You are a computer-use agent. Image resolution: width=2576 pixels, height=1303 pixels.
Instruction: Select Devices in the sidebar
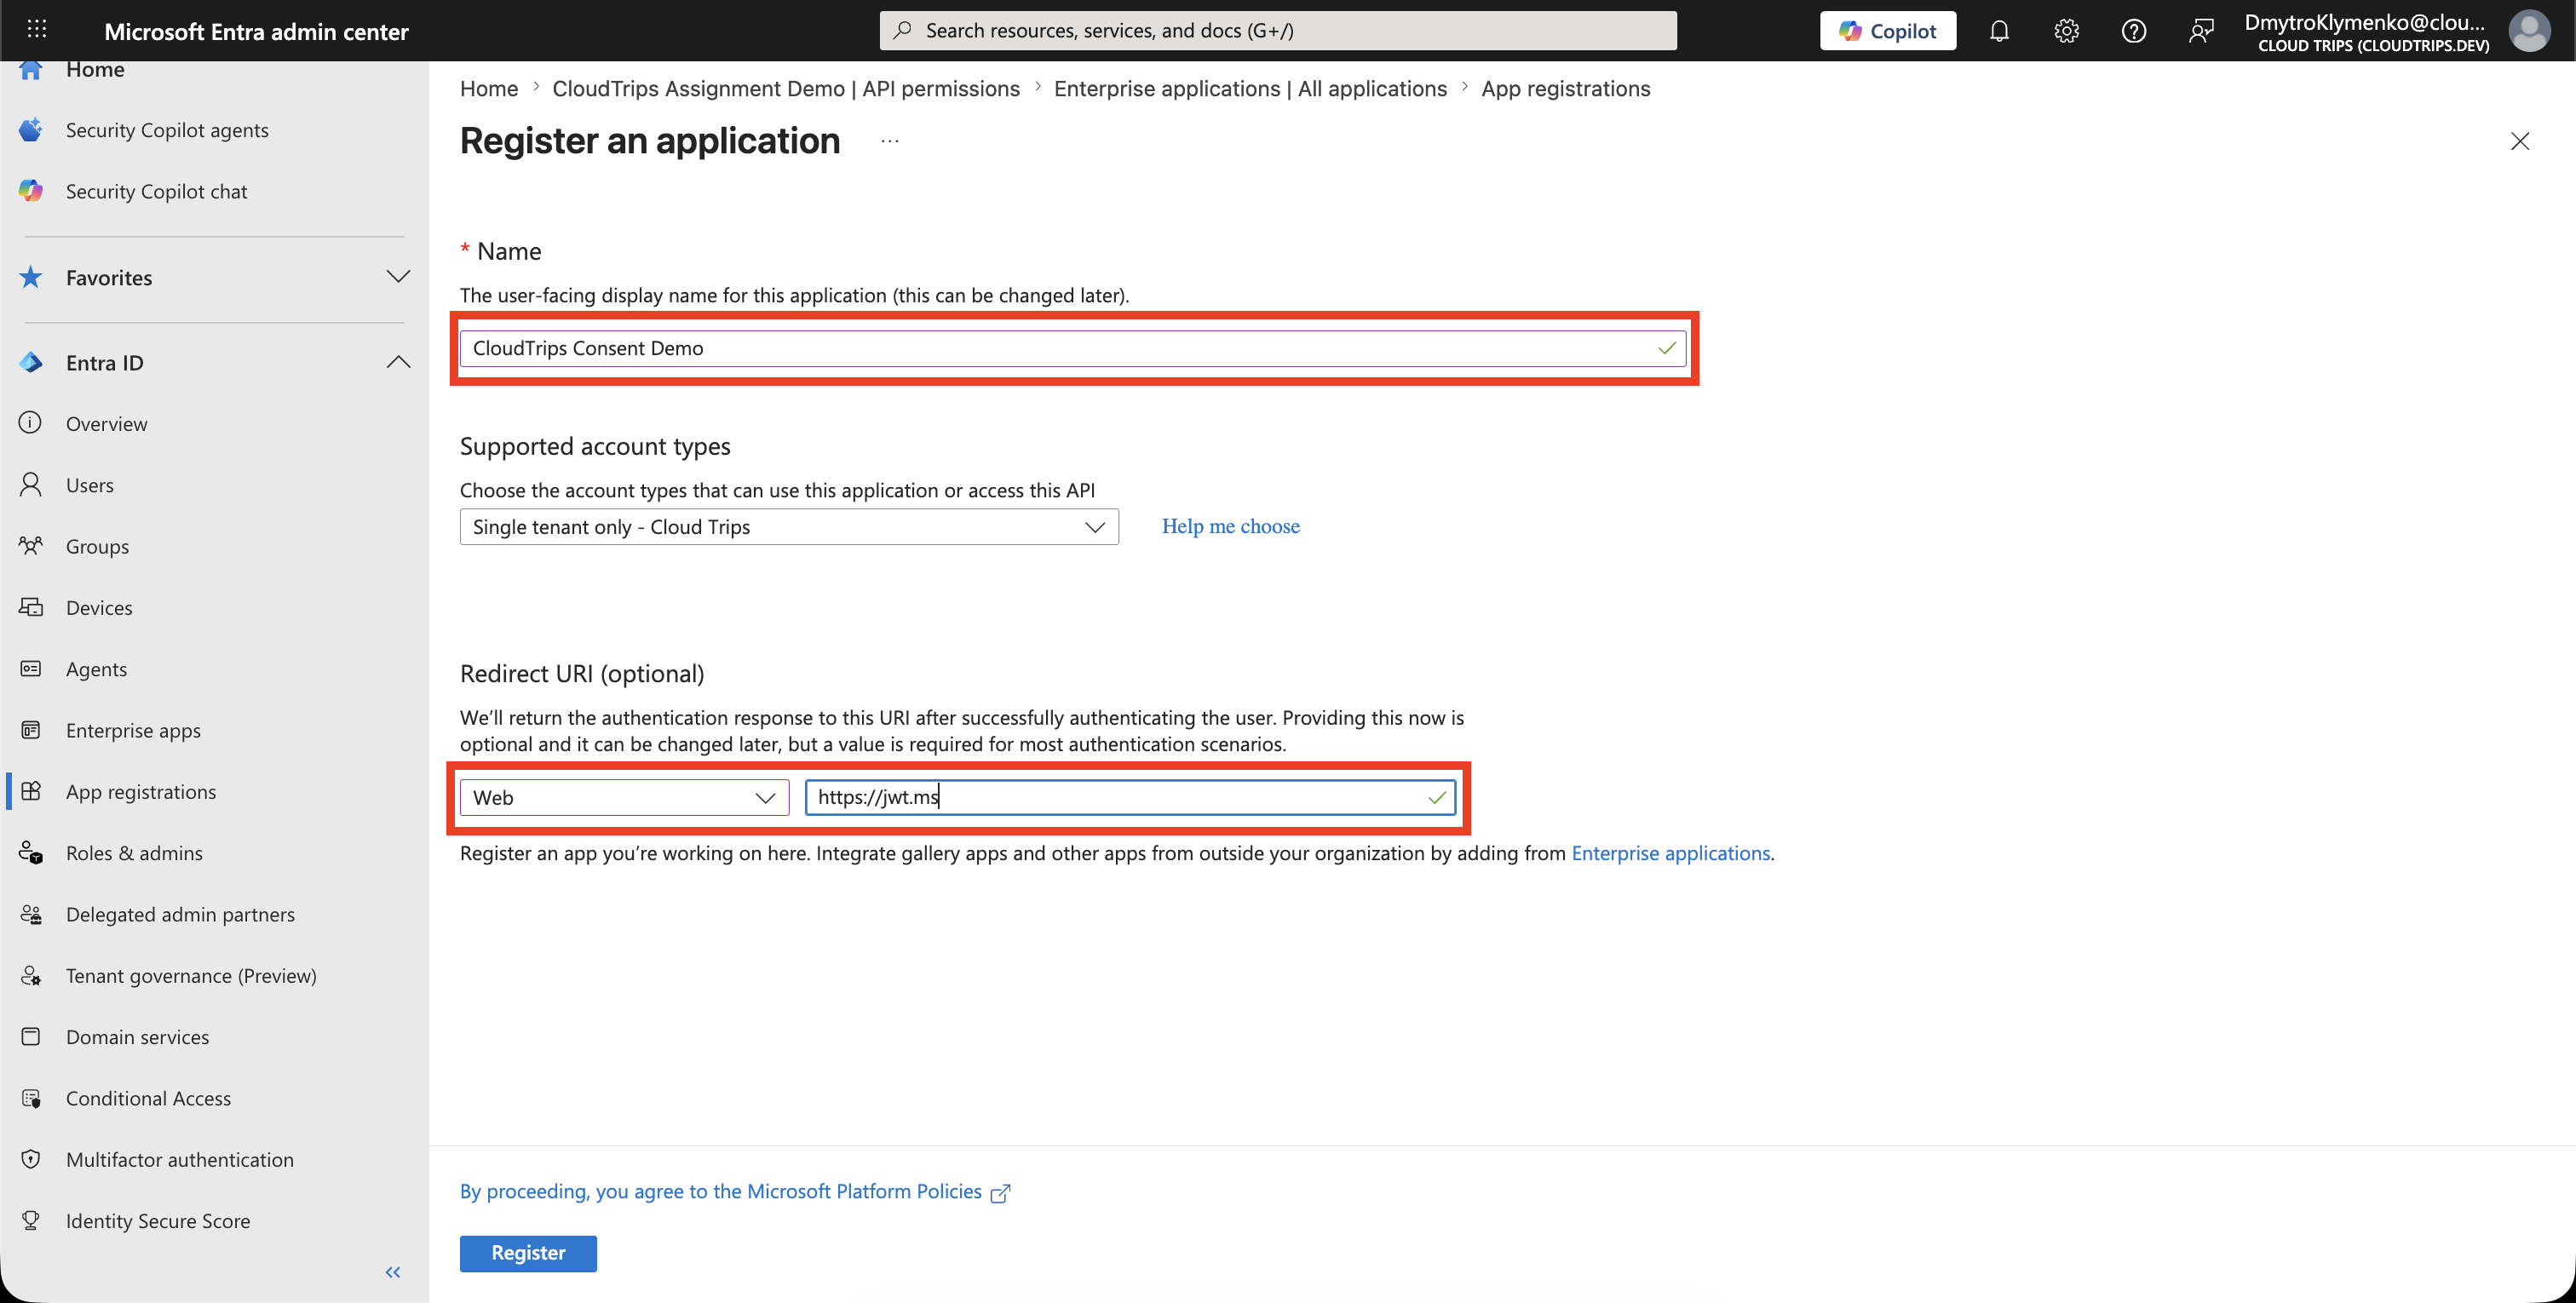pyautogui.click(x=99, y=608)
